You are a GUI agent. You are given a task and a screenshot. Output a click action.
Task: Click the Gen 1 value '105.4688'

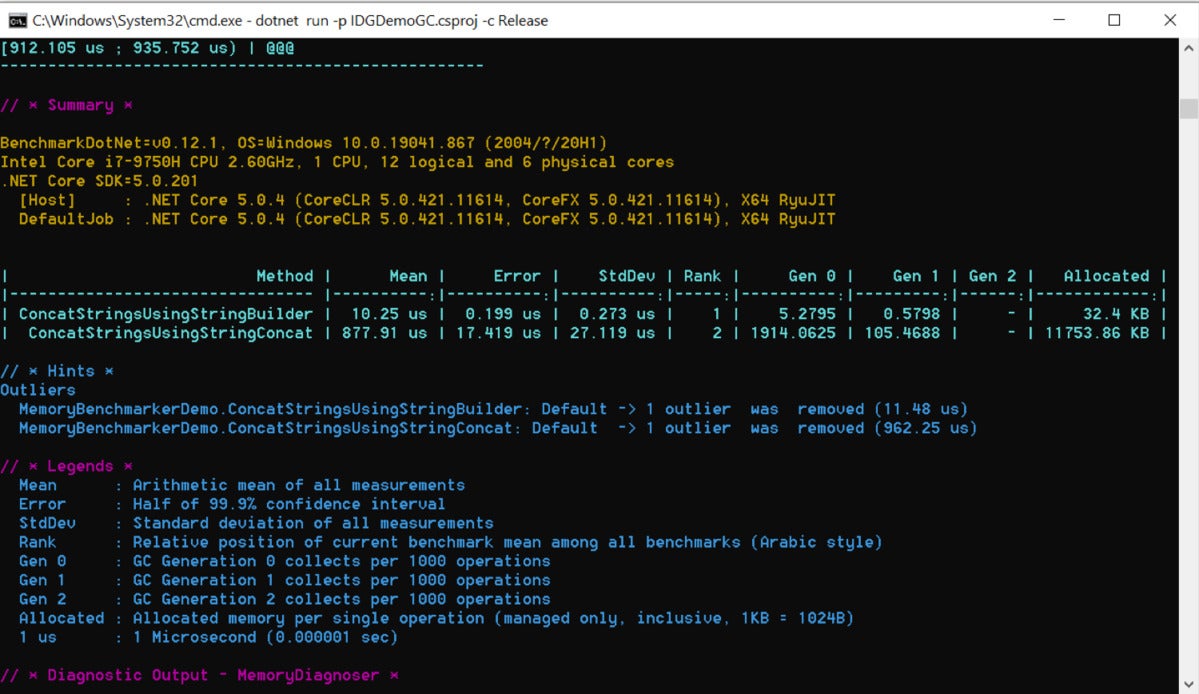[x=902, y=333]
